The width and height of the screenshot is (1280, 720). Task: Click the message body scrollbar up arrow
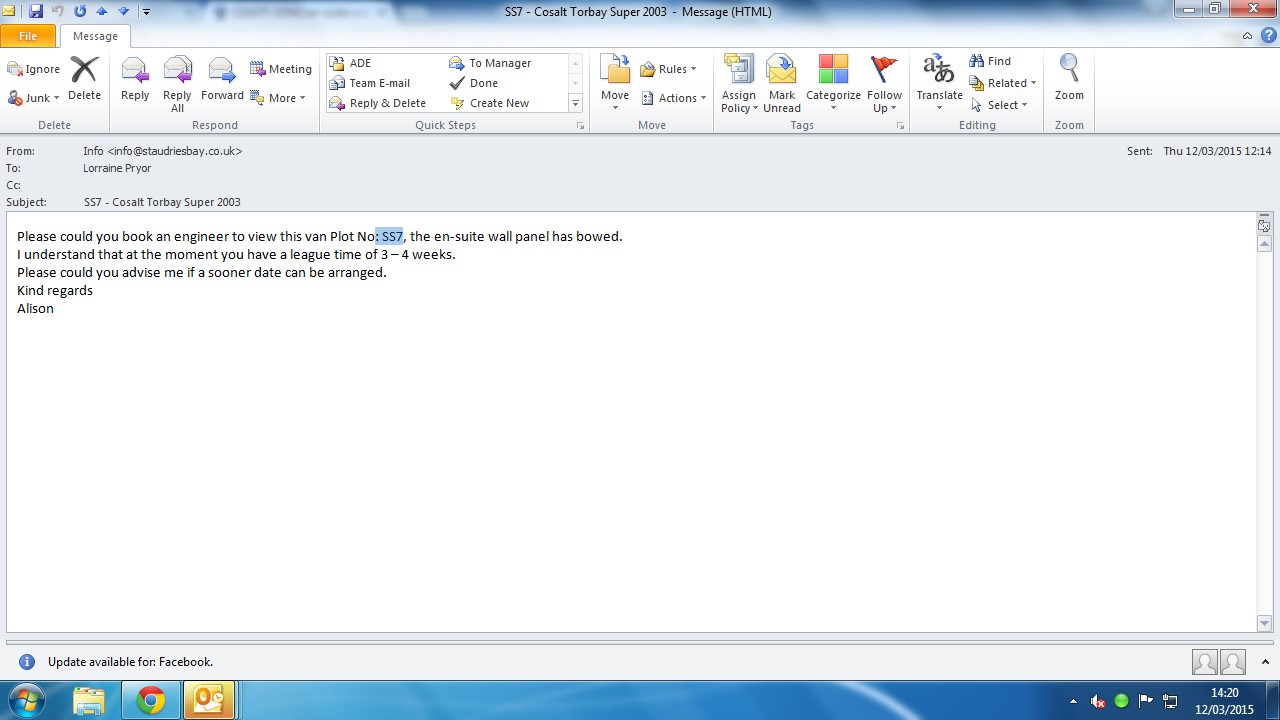click(x=1265, y=244)
